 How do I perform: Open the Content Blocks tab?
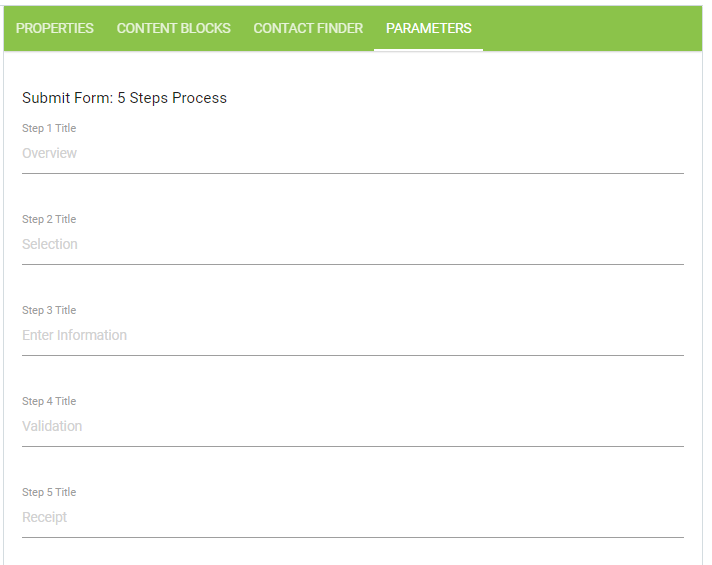click(x=174, y=28)
